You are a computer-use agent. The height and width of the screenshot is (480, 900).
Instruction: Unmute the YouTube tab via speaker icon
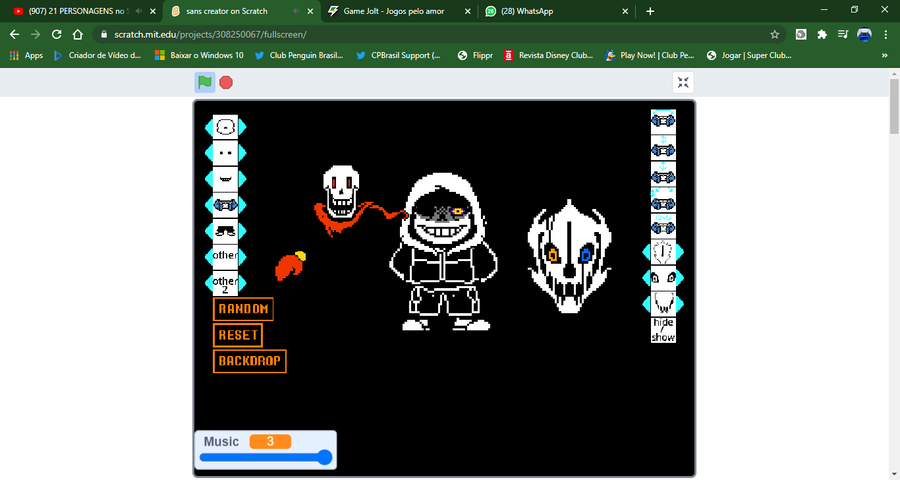point(138,11)
